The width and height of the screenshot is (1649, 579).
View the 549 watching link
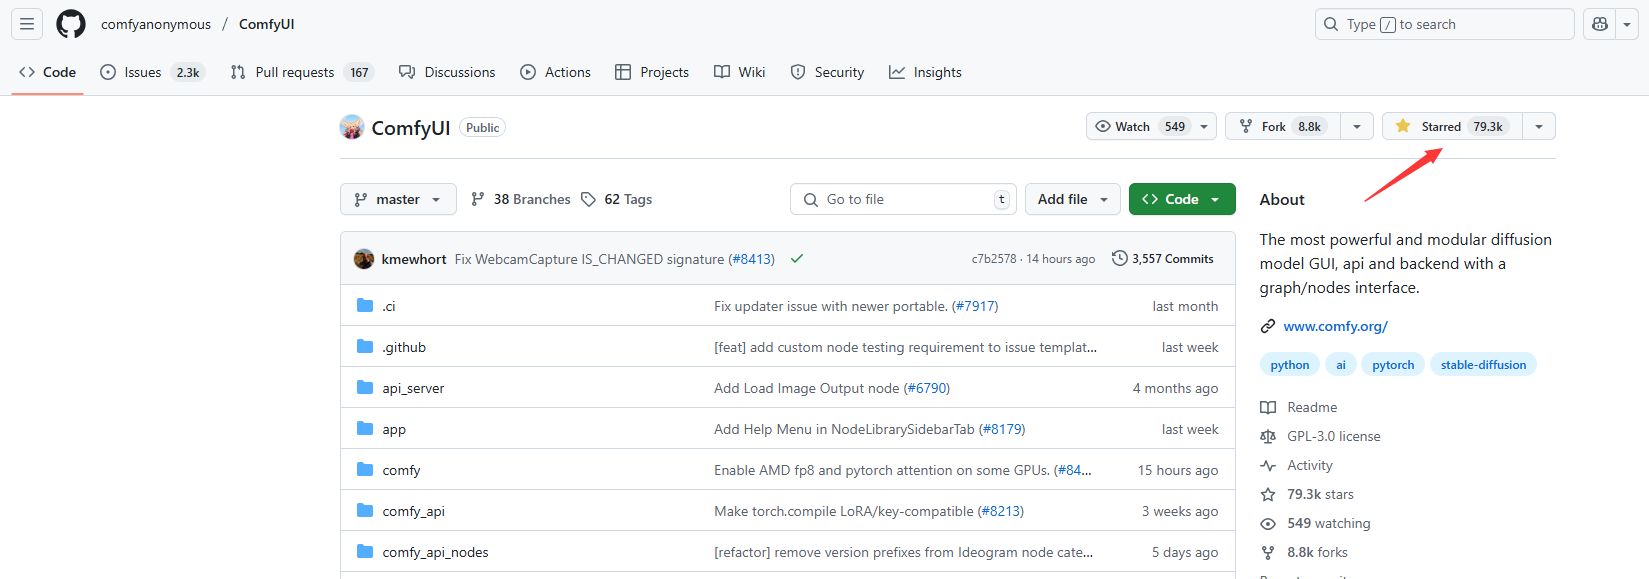(1316, 523)
